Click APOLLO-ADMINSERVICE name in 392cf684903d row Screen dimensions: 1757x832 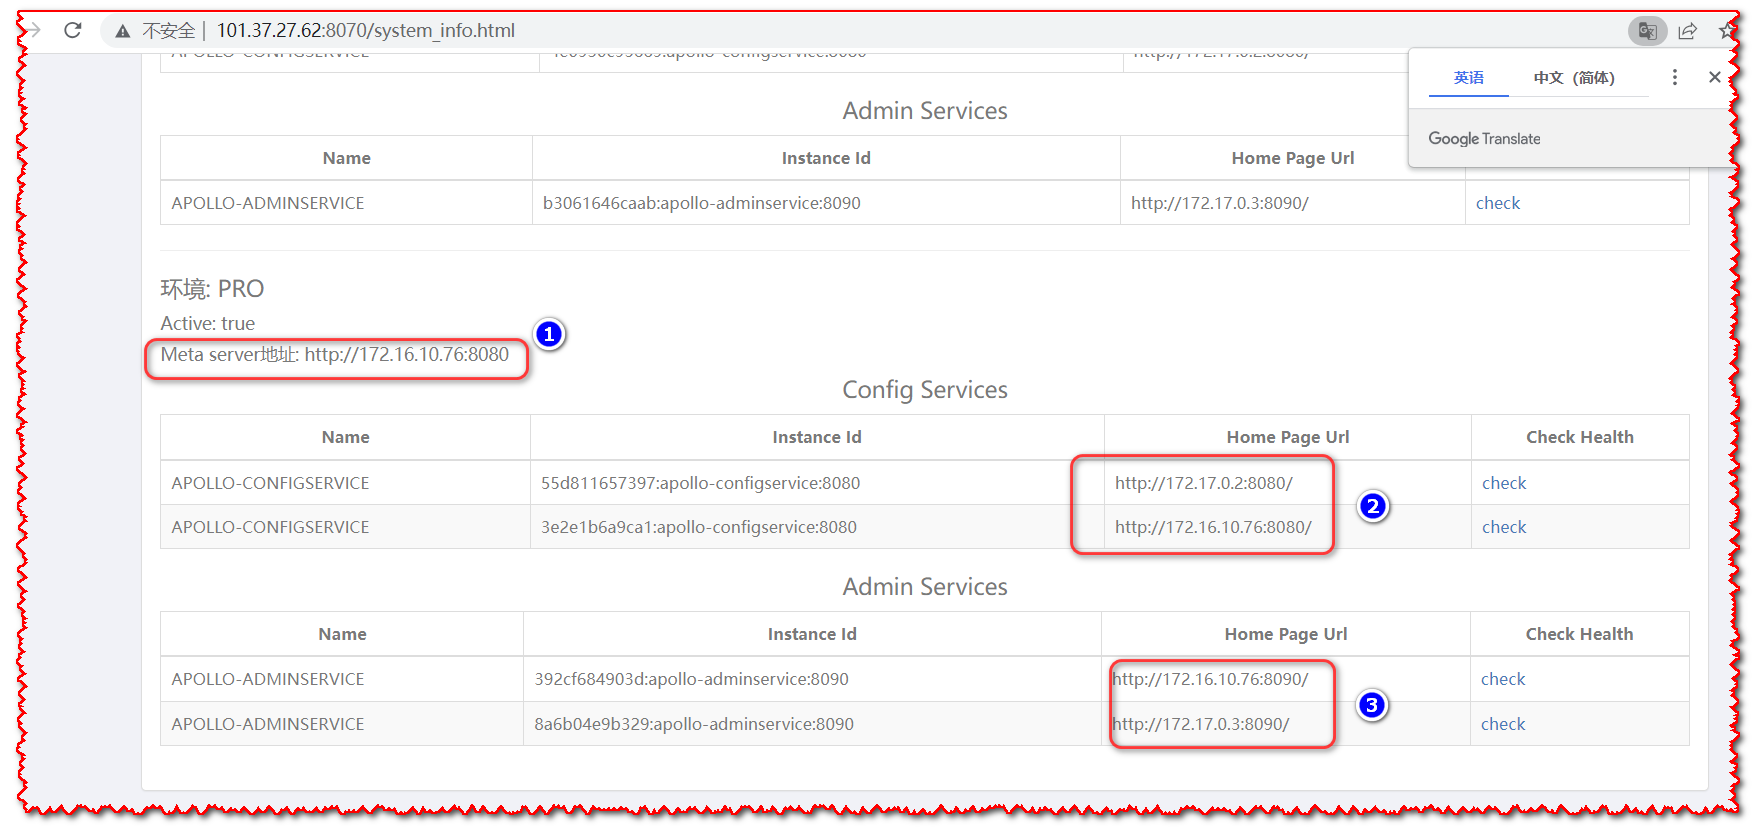click(x=268, y=679)
